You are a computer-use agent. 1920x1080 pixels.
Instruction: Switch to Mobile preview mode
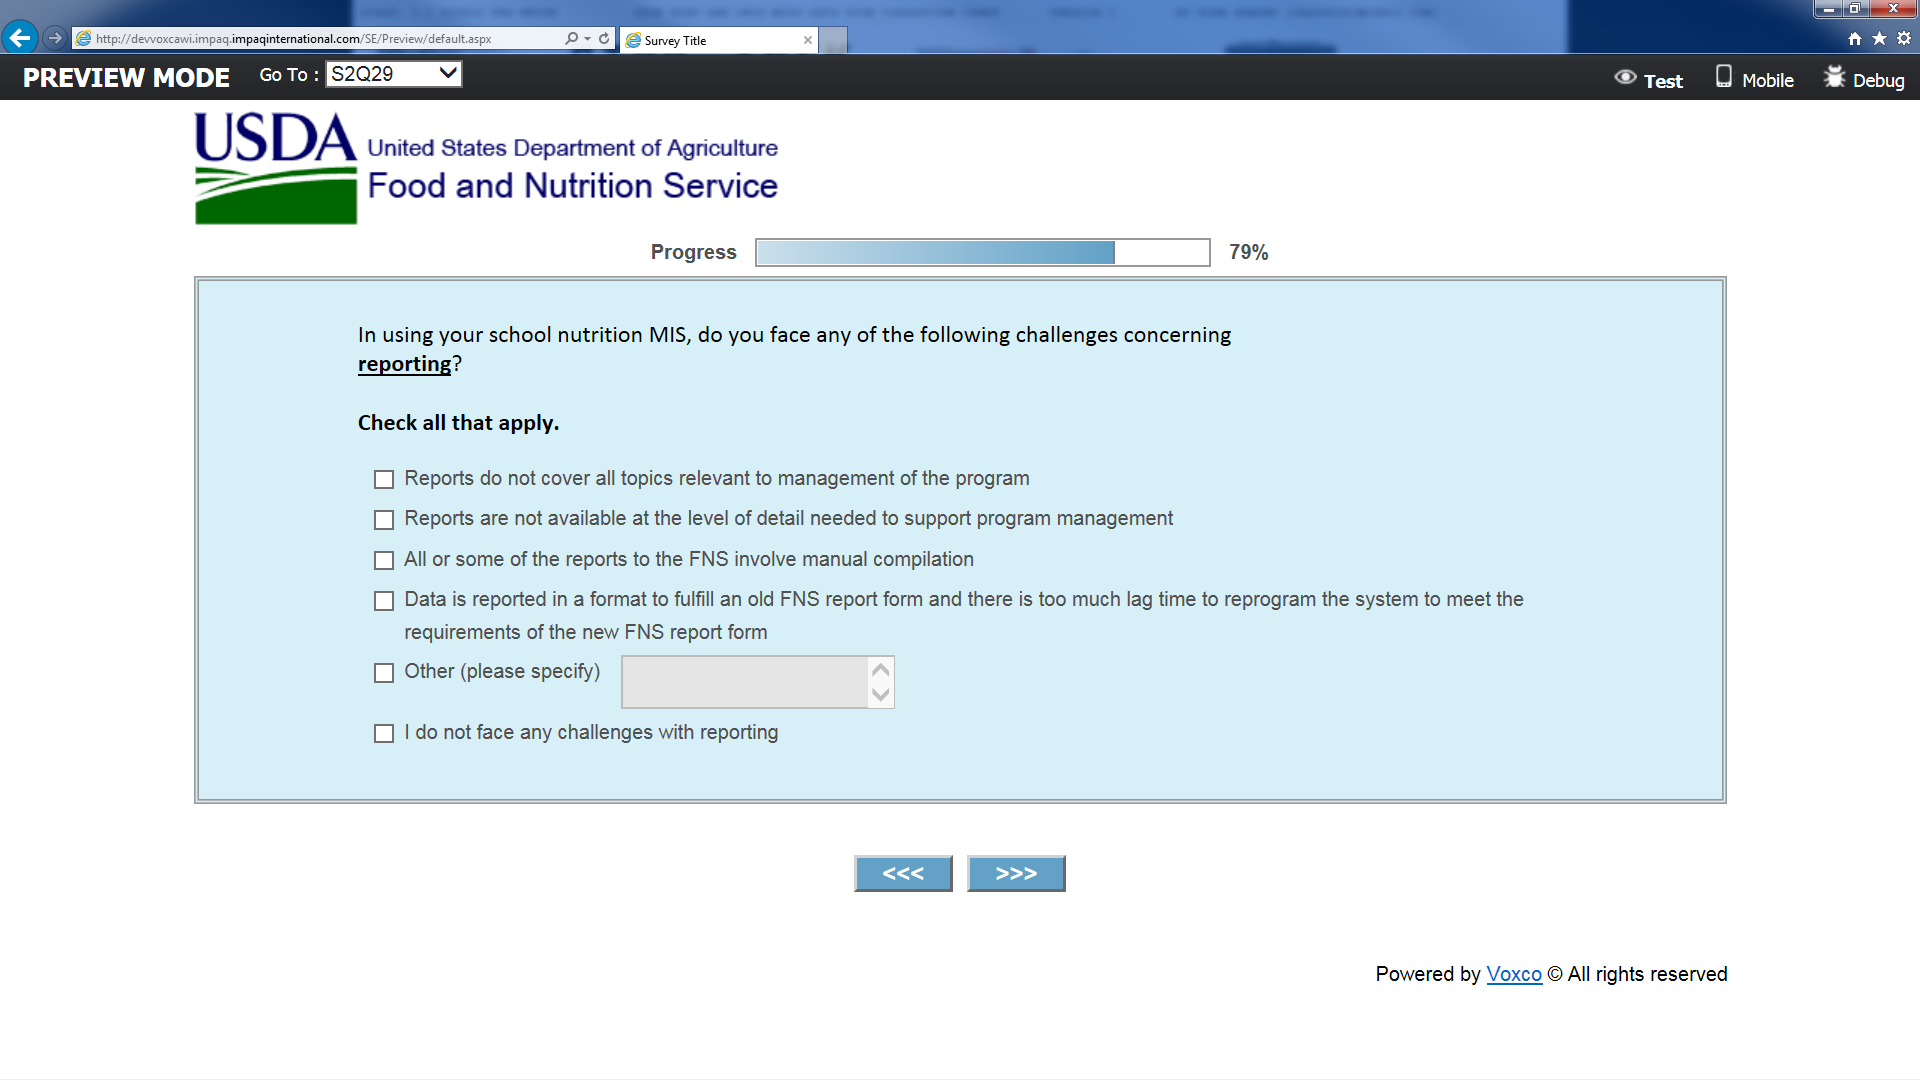[1755, 80]
